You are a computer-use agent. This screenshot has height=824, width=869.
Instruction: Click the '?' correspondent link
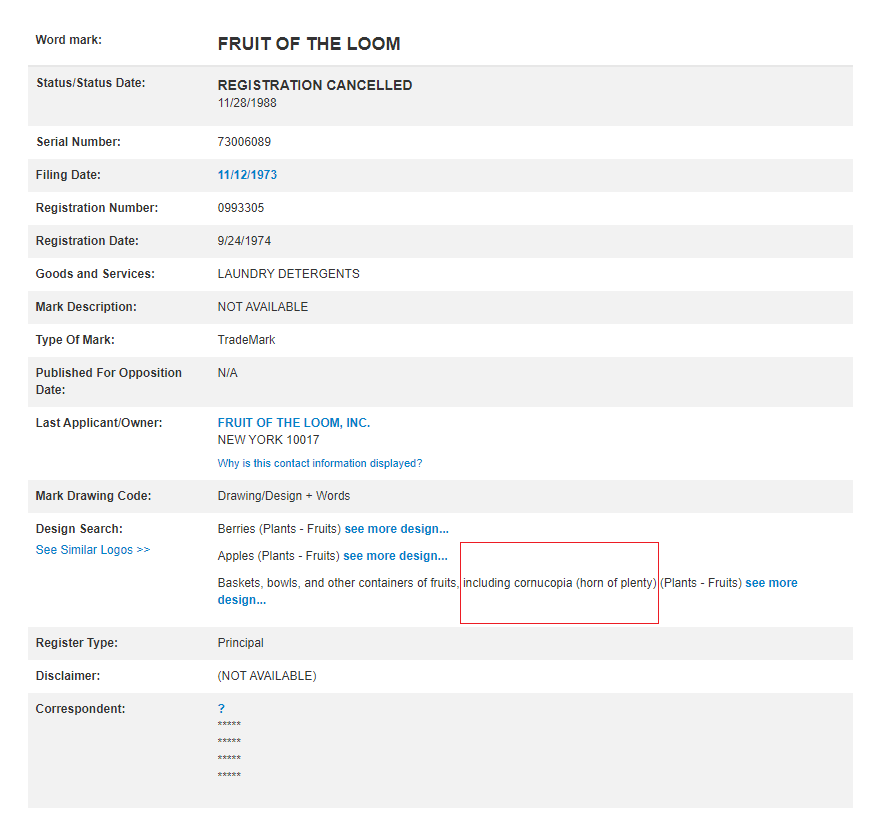[221, 708]
